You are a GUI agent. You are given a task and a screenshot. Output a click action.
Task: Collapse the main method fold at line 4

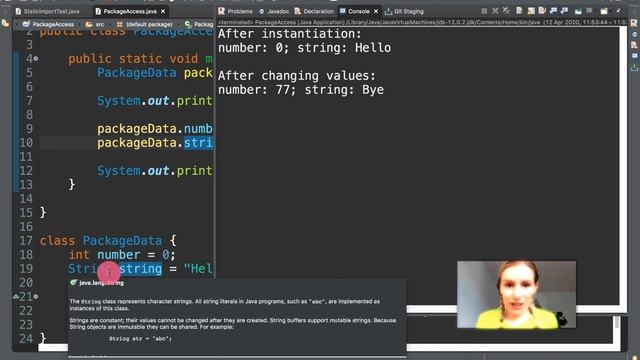tap(36, 59)
